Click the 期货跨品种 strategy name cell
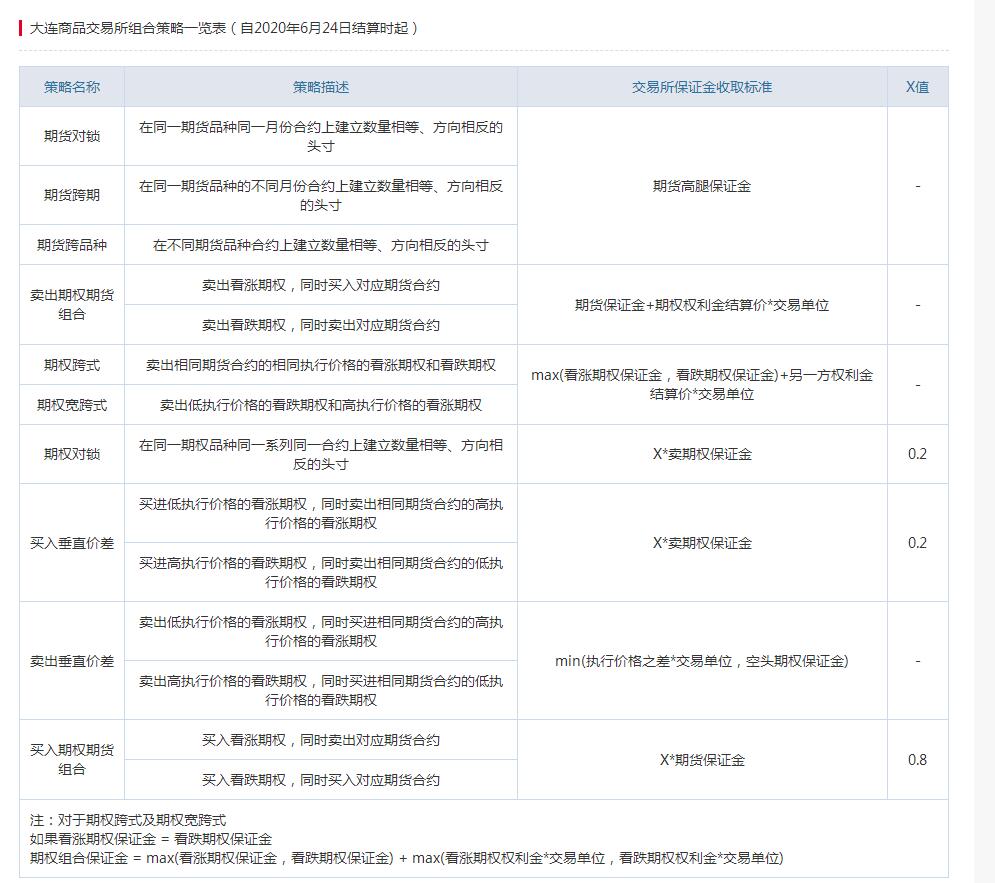 (72, 245)
